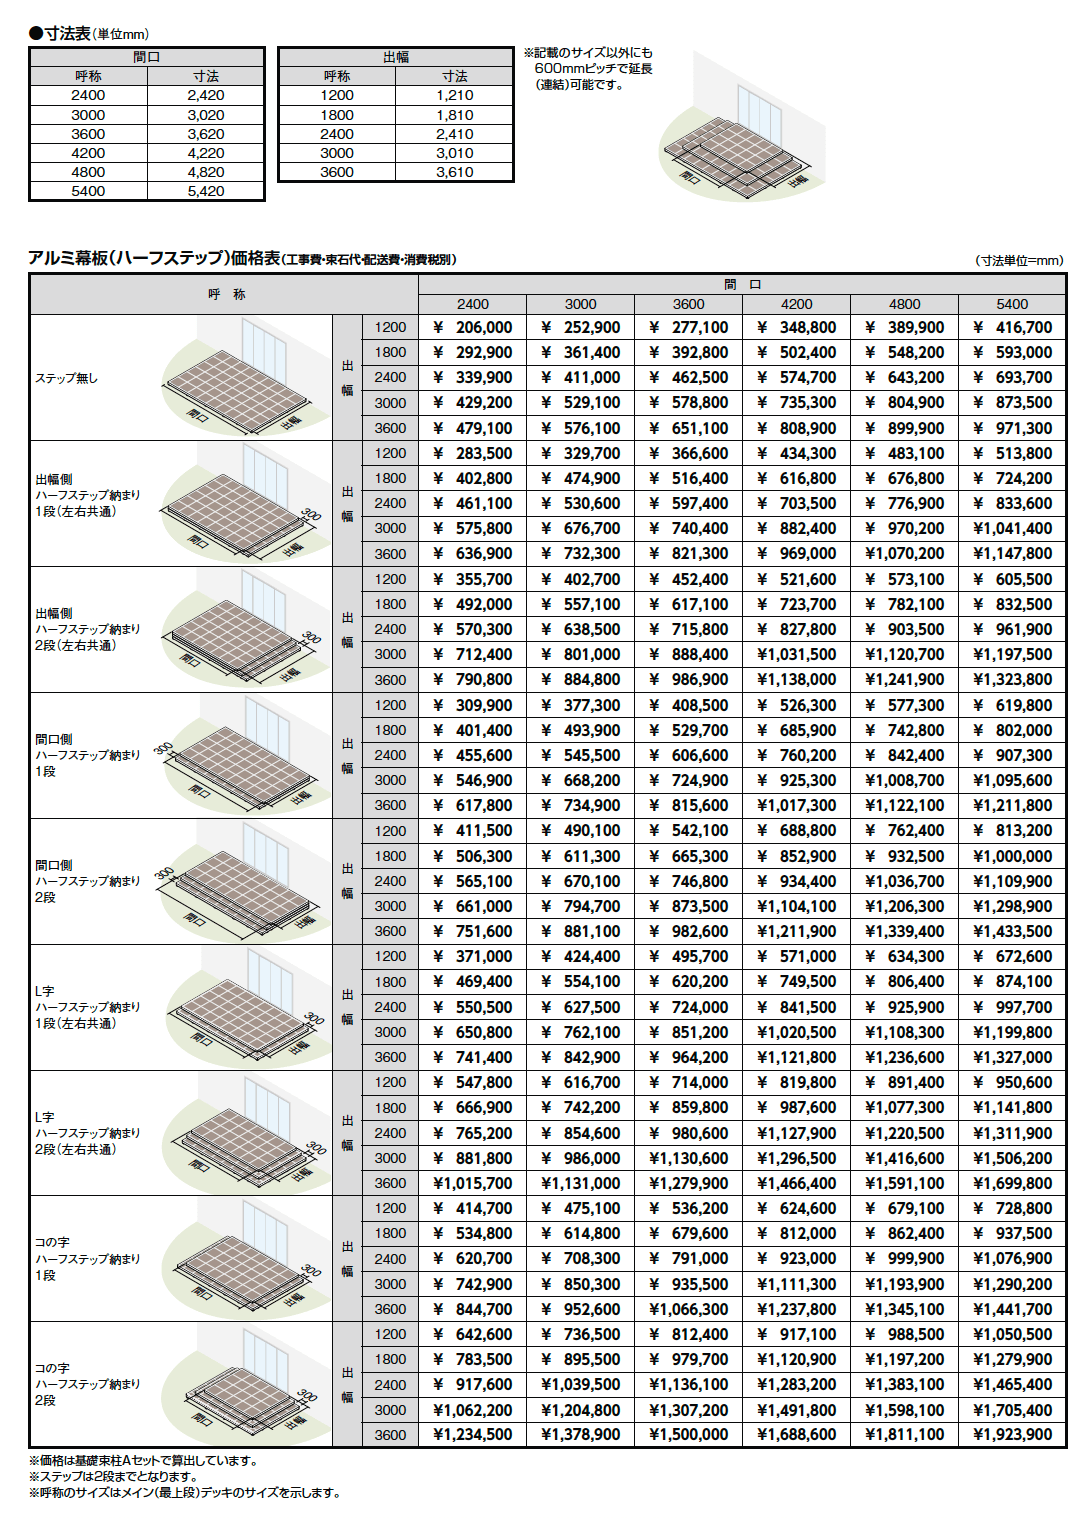Click the コの字 1段 deck illustration
The height and width of the screenshot is (1518, 1076).
pos(240,1259)
